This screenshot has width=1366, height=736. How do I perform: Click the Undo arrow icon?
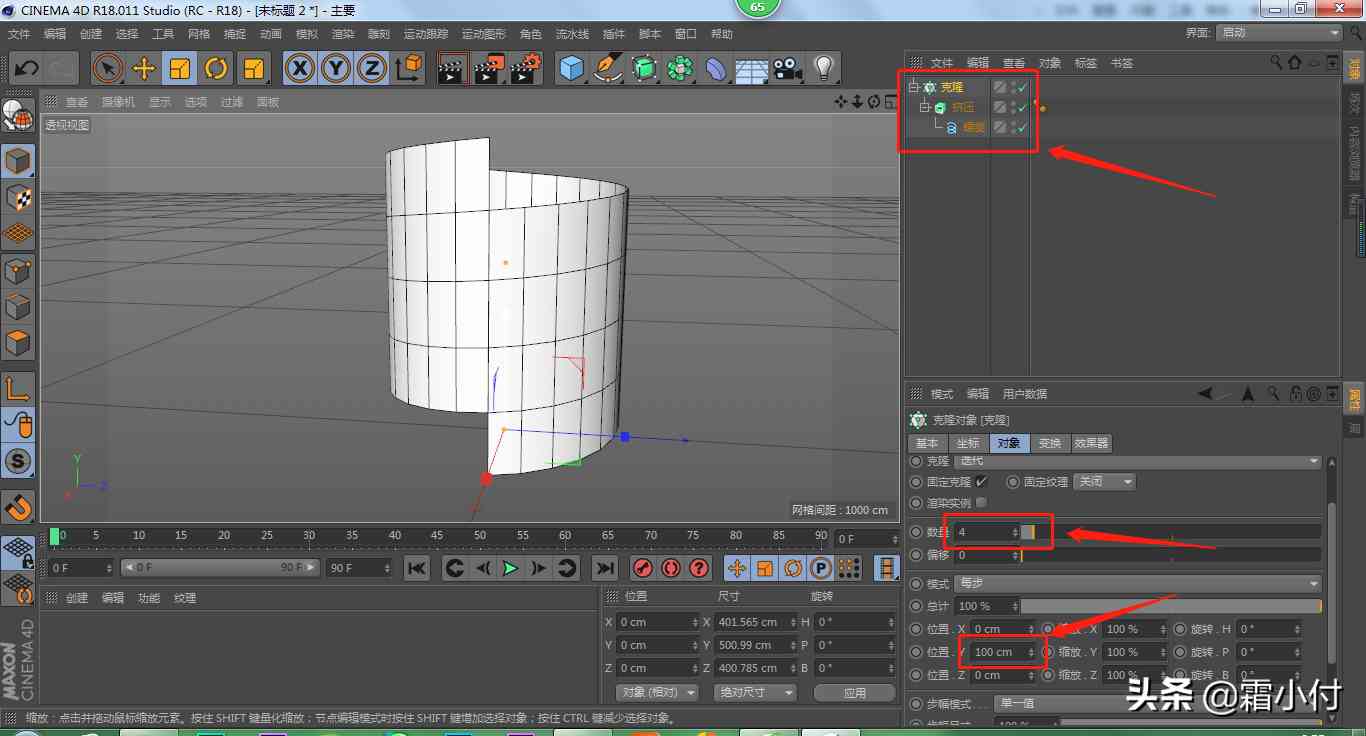tap(26, 68)
